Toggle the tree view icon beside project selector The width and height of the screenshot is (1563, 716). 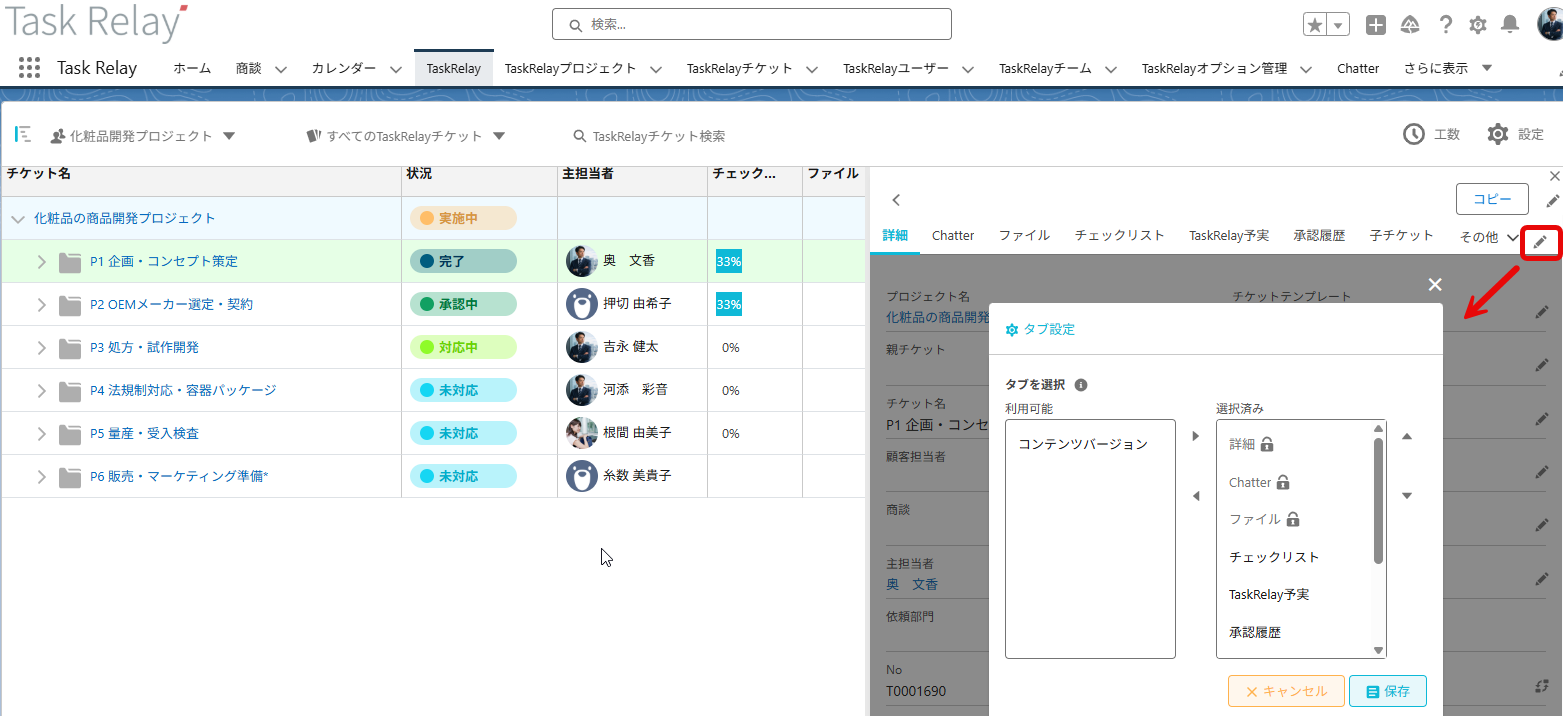(23, 134)
